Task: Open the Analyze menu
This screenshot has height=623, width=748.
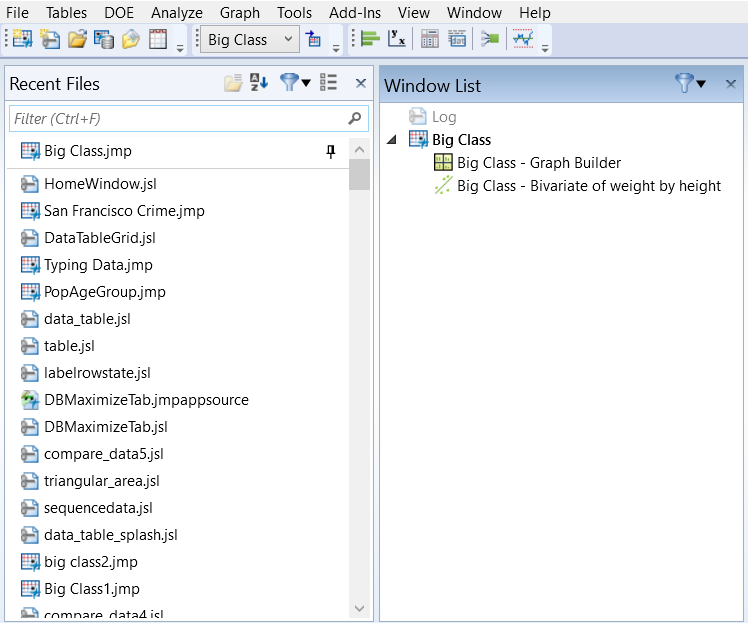Action: (x=176, y=13)
